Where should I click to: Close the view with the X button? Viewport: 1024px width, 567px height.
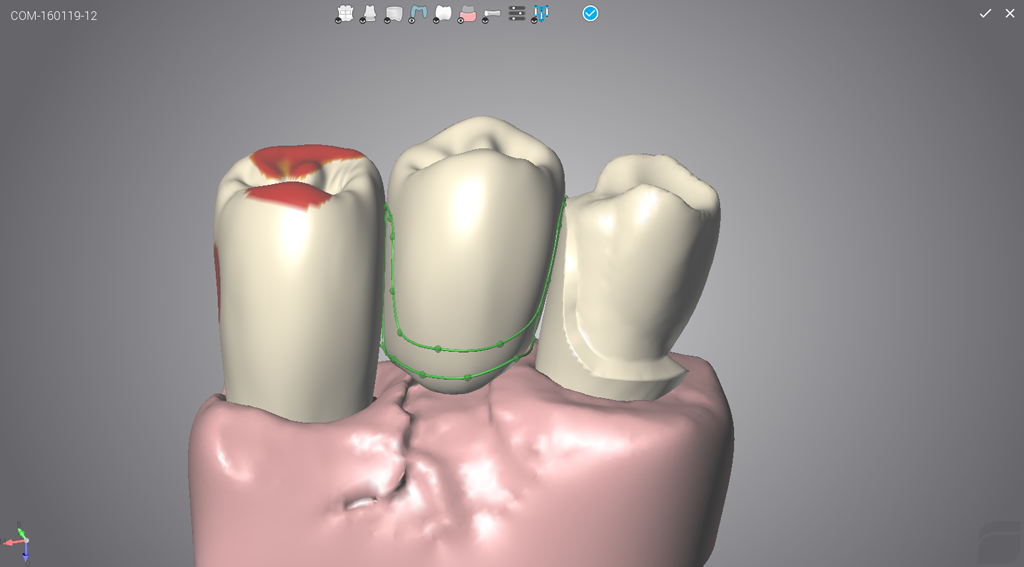tap(1010, 13)
